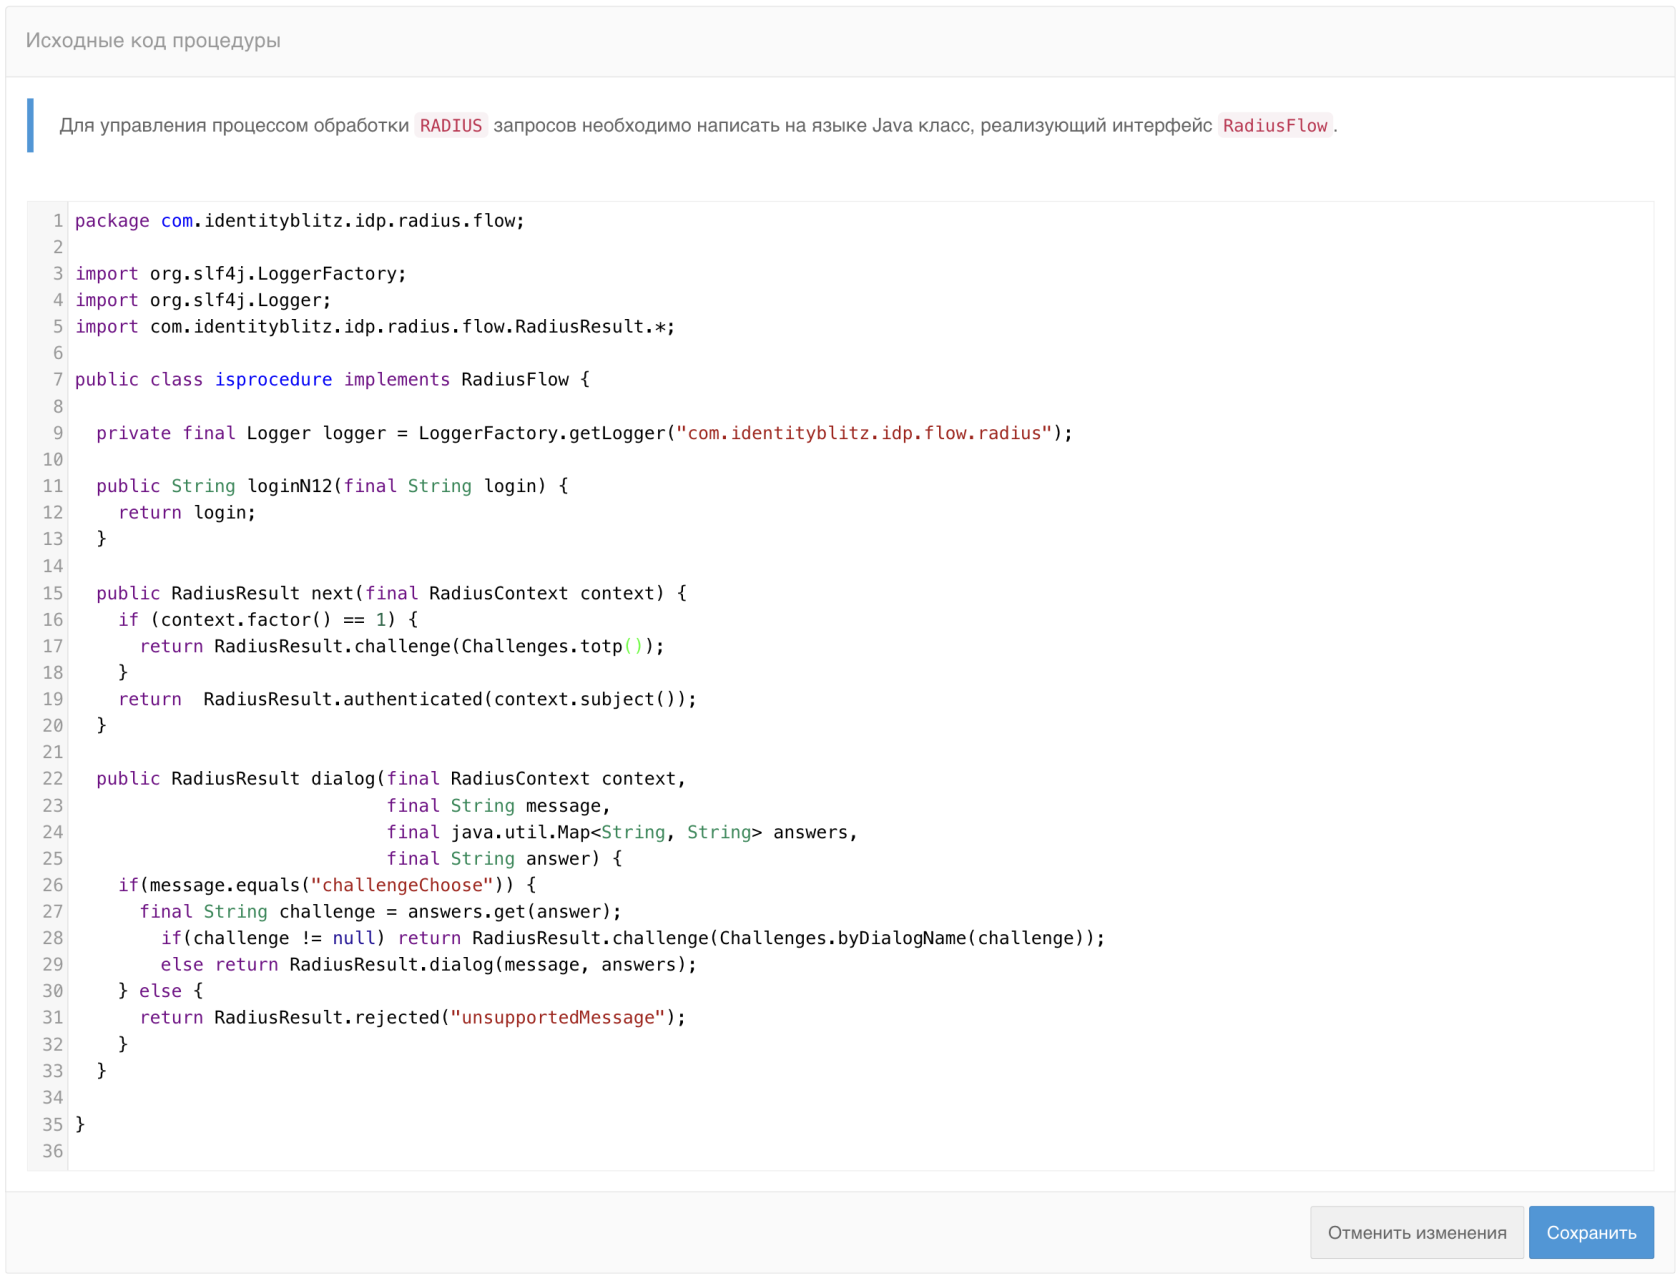The width and height of the screenshot is (1680, 1276).
Task: Click the Сохранить button
Action: [x=1590, y=1232]
